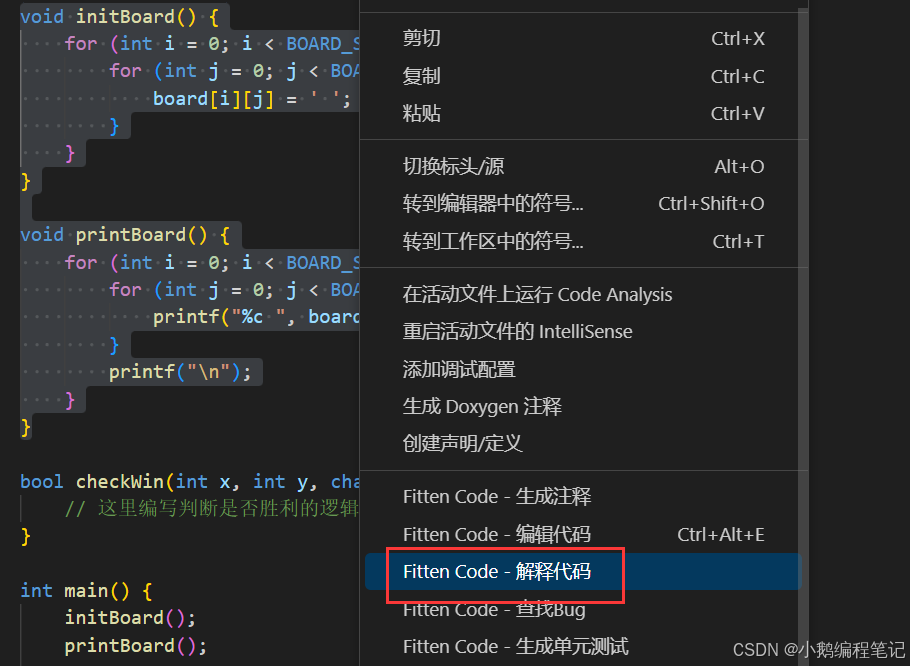Image resolution: width=910 pixels, height=666 pixels.
Task: Run 在活动文件上运行 Code Analysis
Action: (583, 295)
